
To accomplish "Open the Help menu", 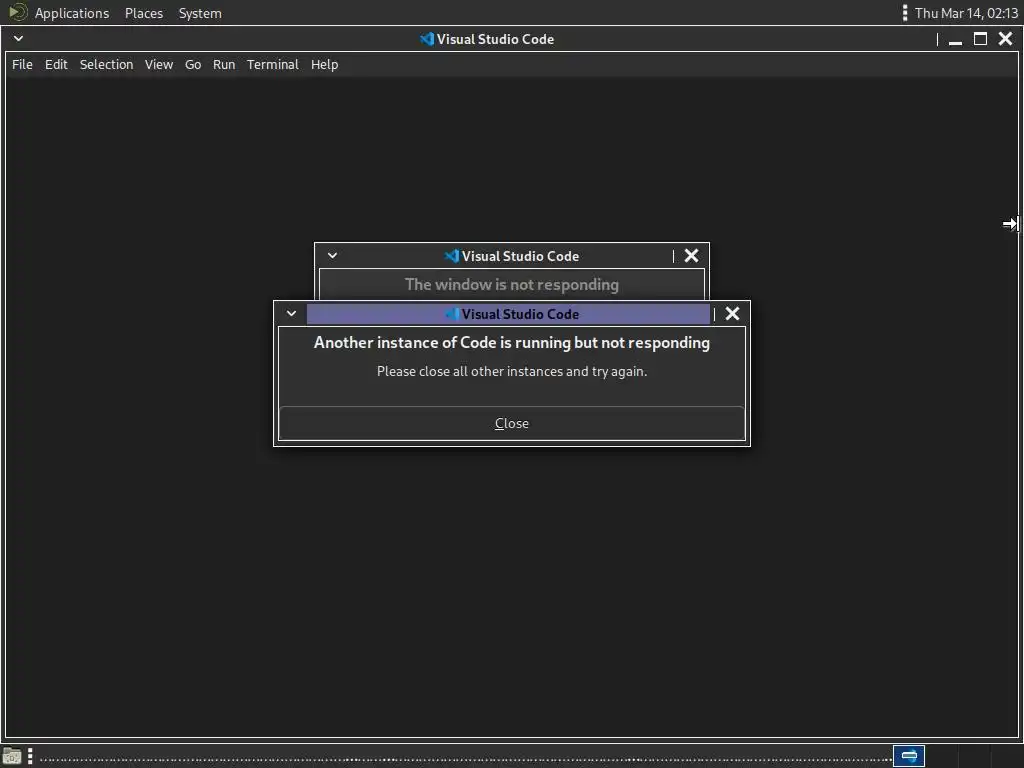I will (325, 65).
